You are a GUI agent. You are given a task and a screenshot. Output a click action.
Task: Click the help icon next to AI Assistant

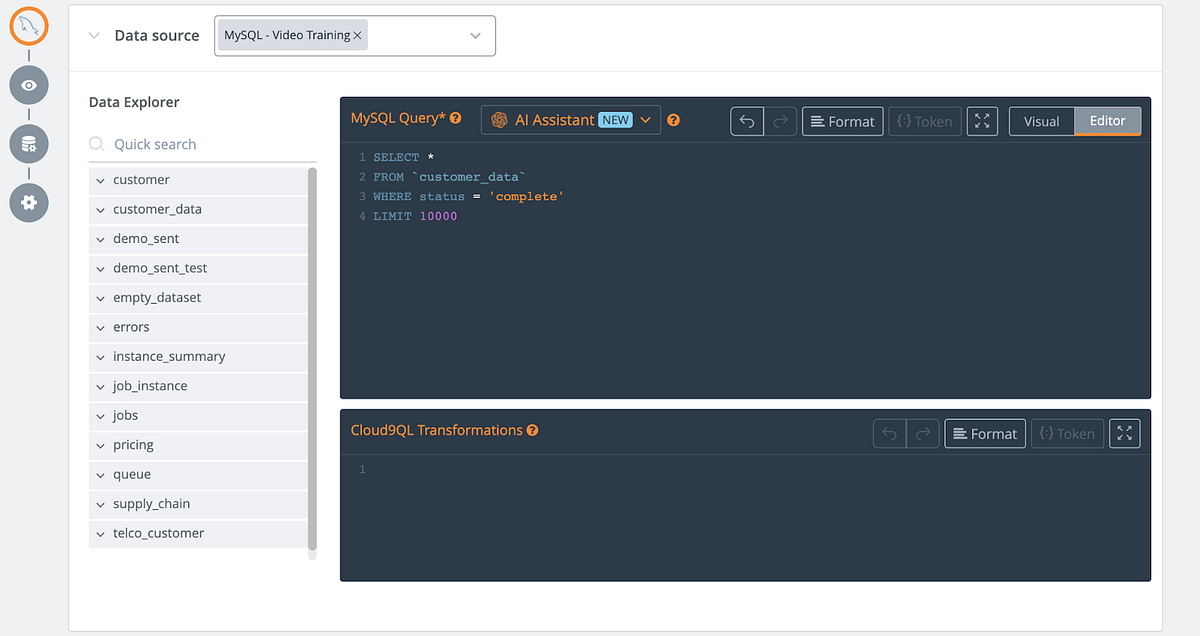(x=673, y=120)
